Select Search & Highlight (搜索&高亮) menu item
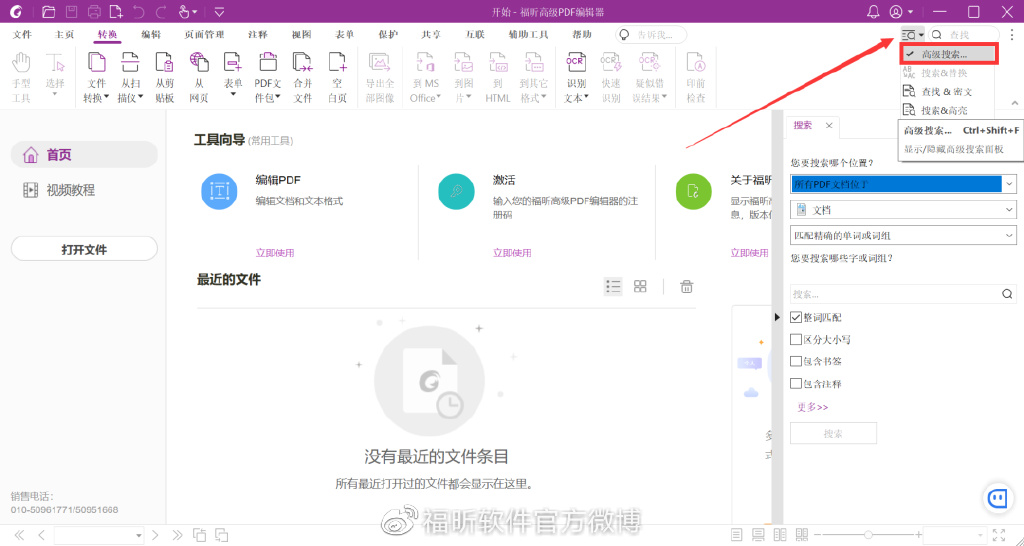Image resolution: width=1024 pixels, height=546 pixels. pyautogui.click(x=944, y=110)
